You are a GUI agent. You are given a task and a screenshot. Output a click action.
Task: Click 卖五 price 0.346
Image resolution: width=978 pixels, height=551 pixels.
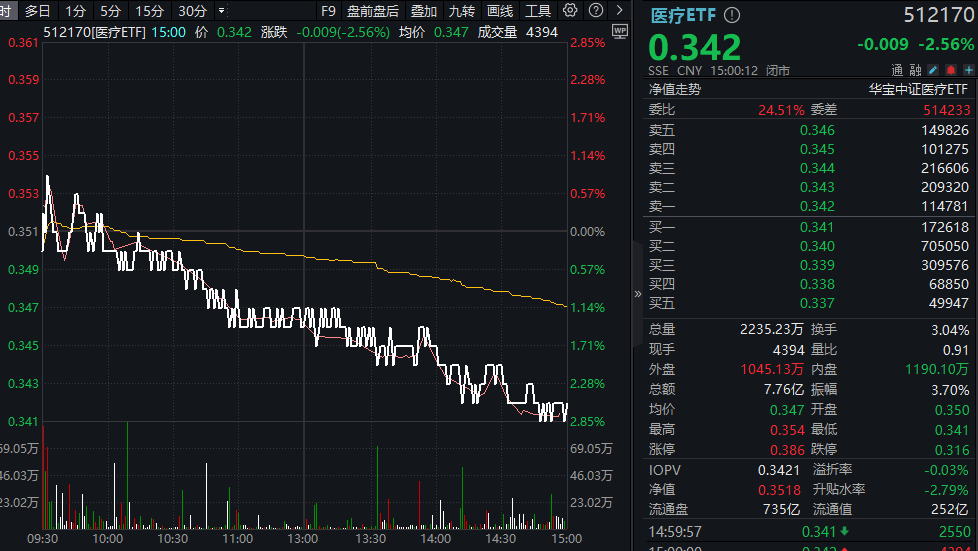(817, 130)
